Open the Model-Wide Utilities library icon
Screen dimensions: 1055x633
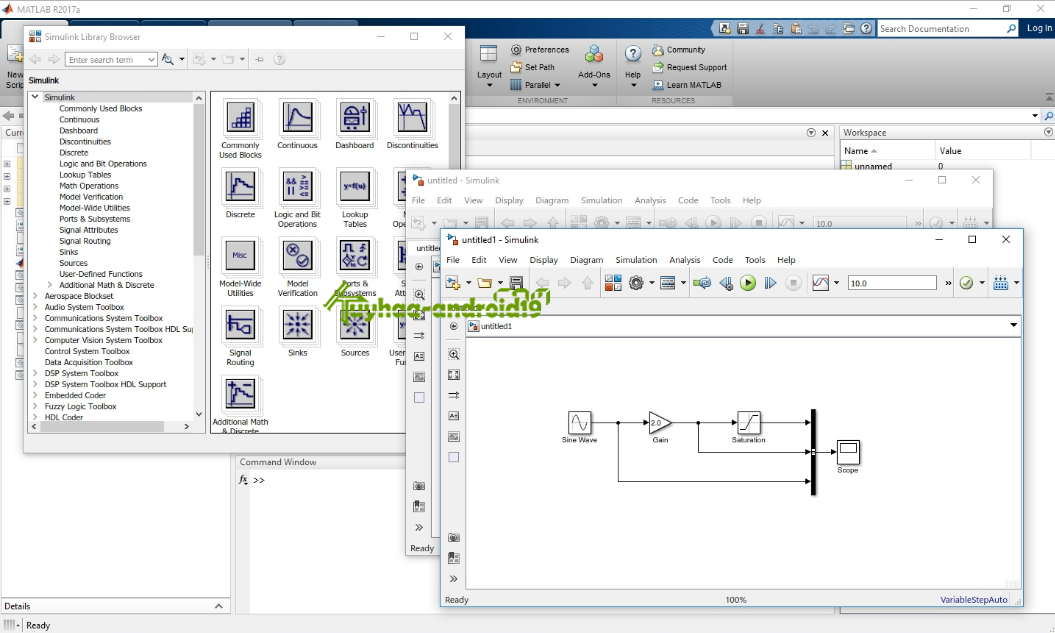pyautogui.click(x=240, y=256)
